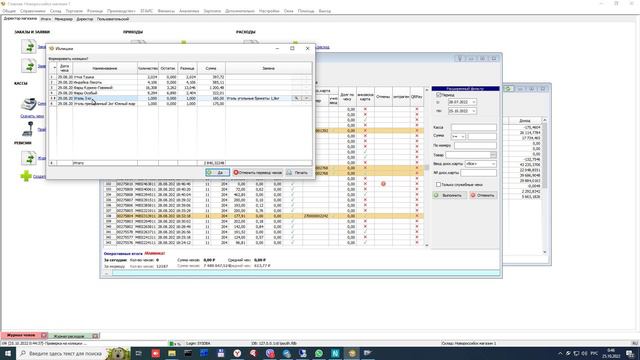
Task: Open the second document icon under ЗАКАЗЫ И ЗАЯВКИ
Action: tap(29, 66)
